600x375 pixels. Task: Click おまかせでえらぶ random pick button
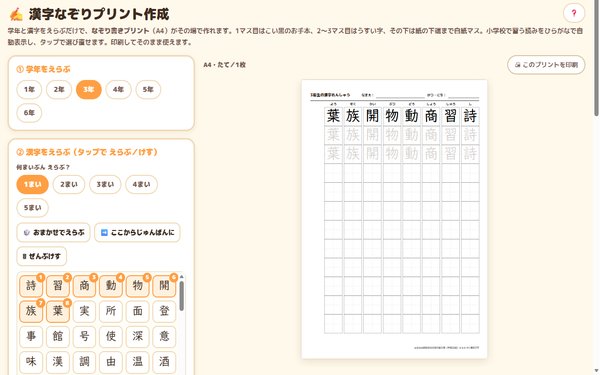(x=53, y=232)
